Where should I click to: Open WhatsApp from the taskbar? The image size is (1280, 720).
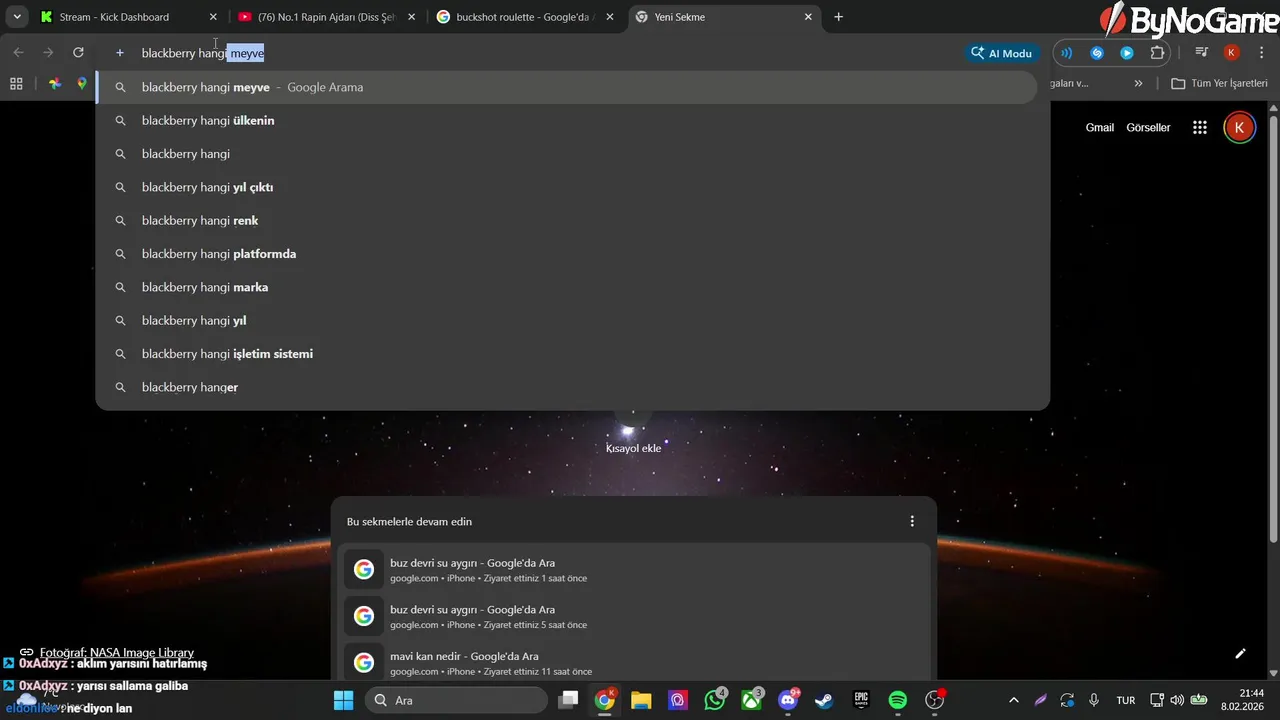click(715, 700)
